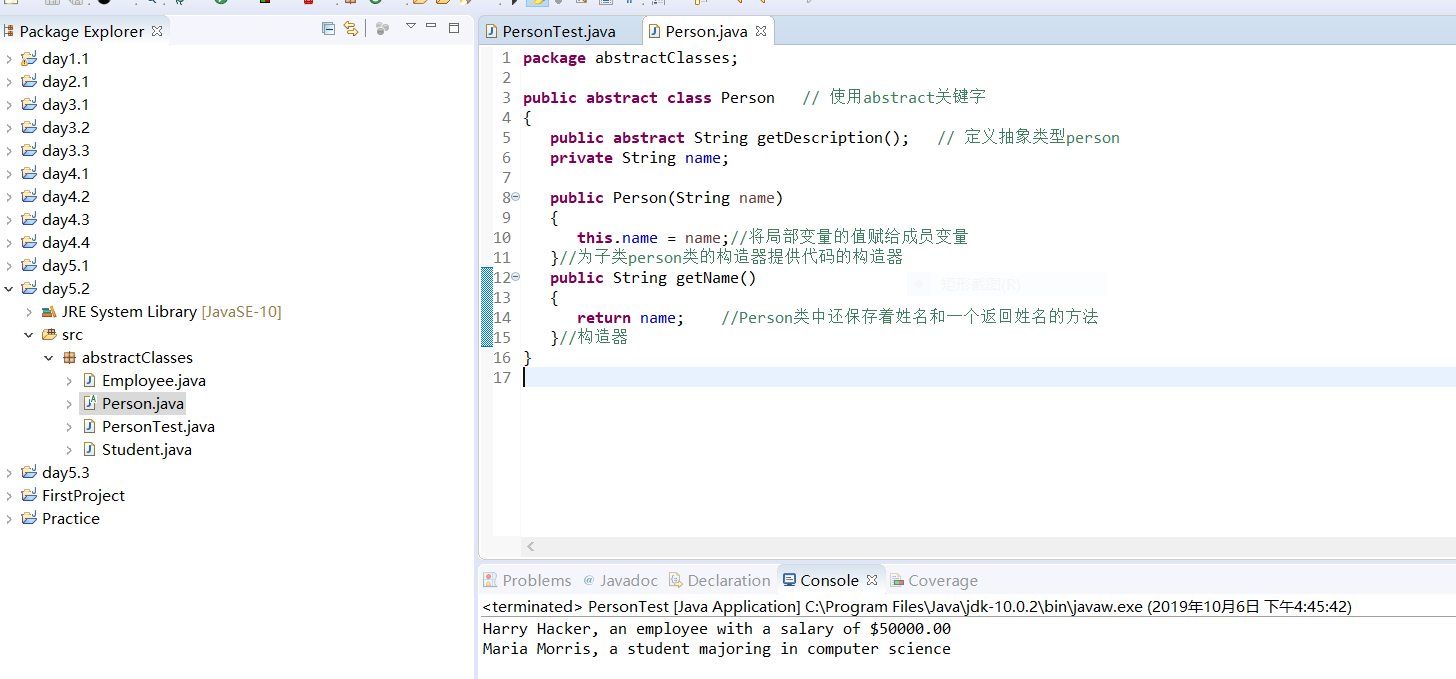This screenshot has width=1456, height=679.
Task: Open the Coverage tab
Action: pyautogui.click(x=934, y=580)
